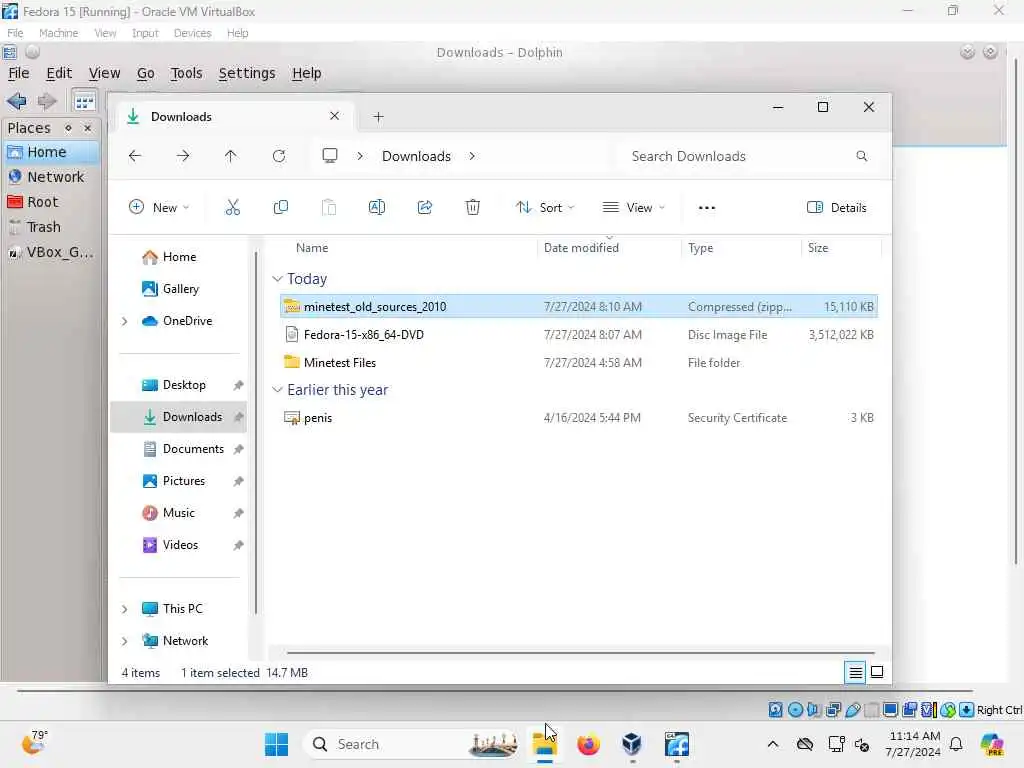The image size is (1024, 768).
Task: Click the Copy icon in Explorer toolbar
Action: 281,208
